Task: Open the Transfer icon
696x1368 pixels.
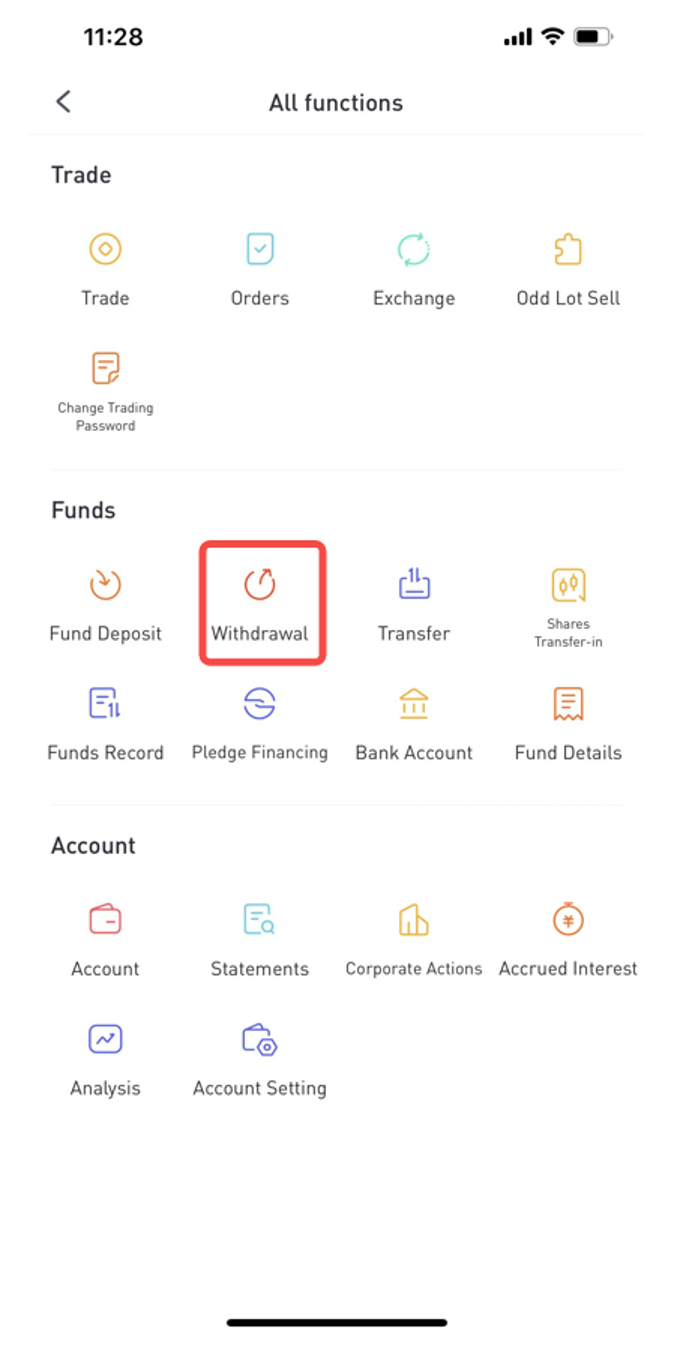Action: click(414, 584)
